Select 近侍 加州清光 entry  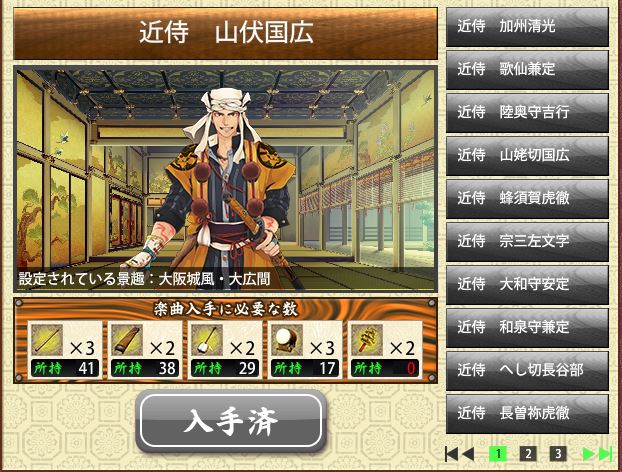[x=527, y=27]
